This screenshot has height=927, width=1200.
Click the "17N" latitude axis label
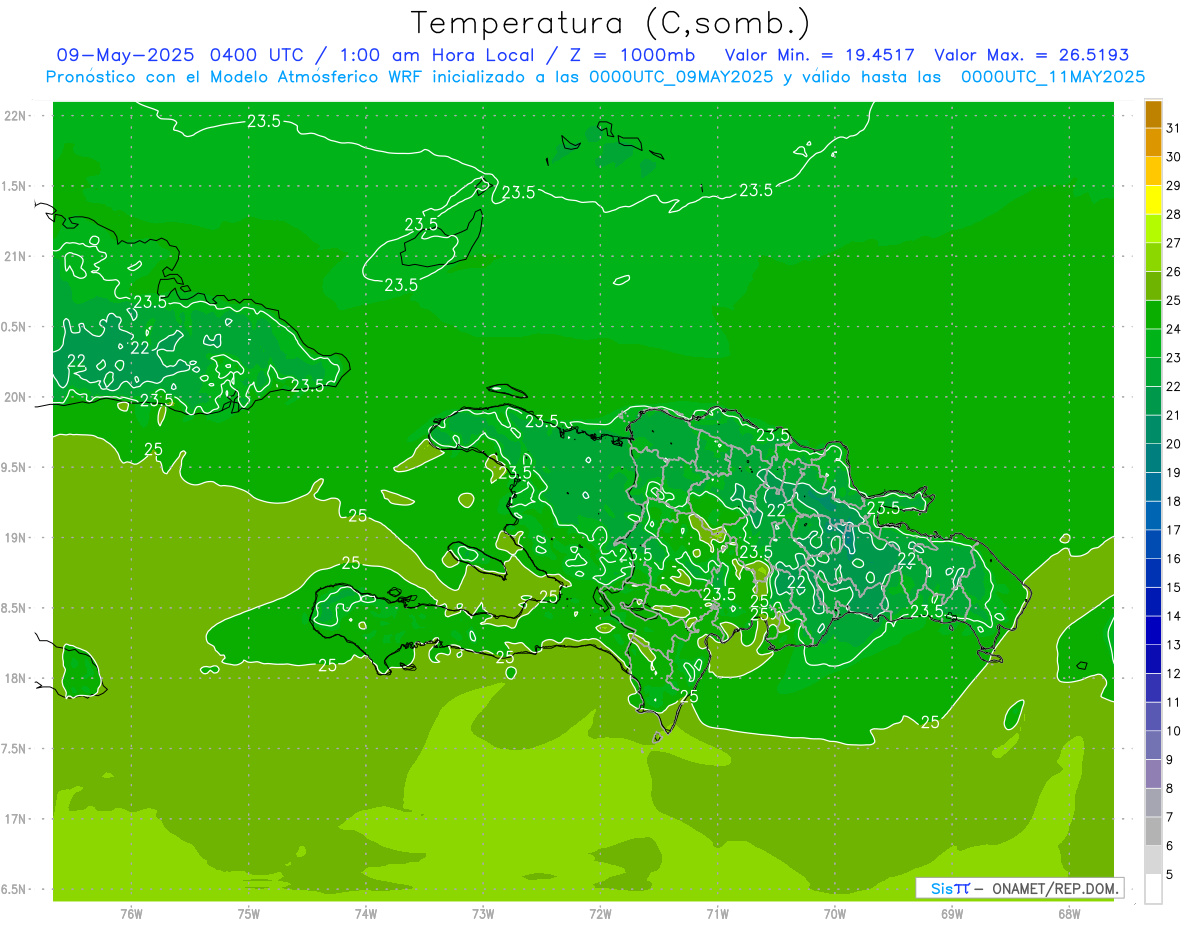tap(16, 820)
